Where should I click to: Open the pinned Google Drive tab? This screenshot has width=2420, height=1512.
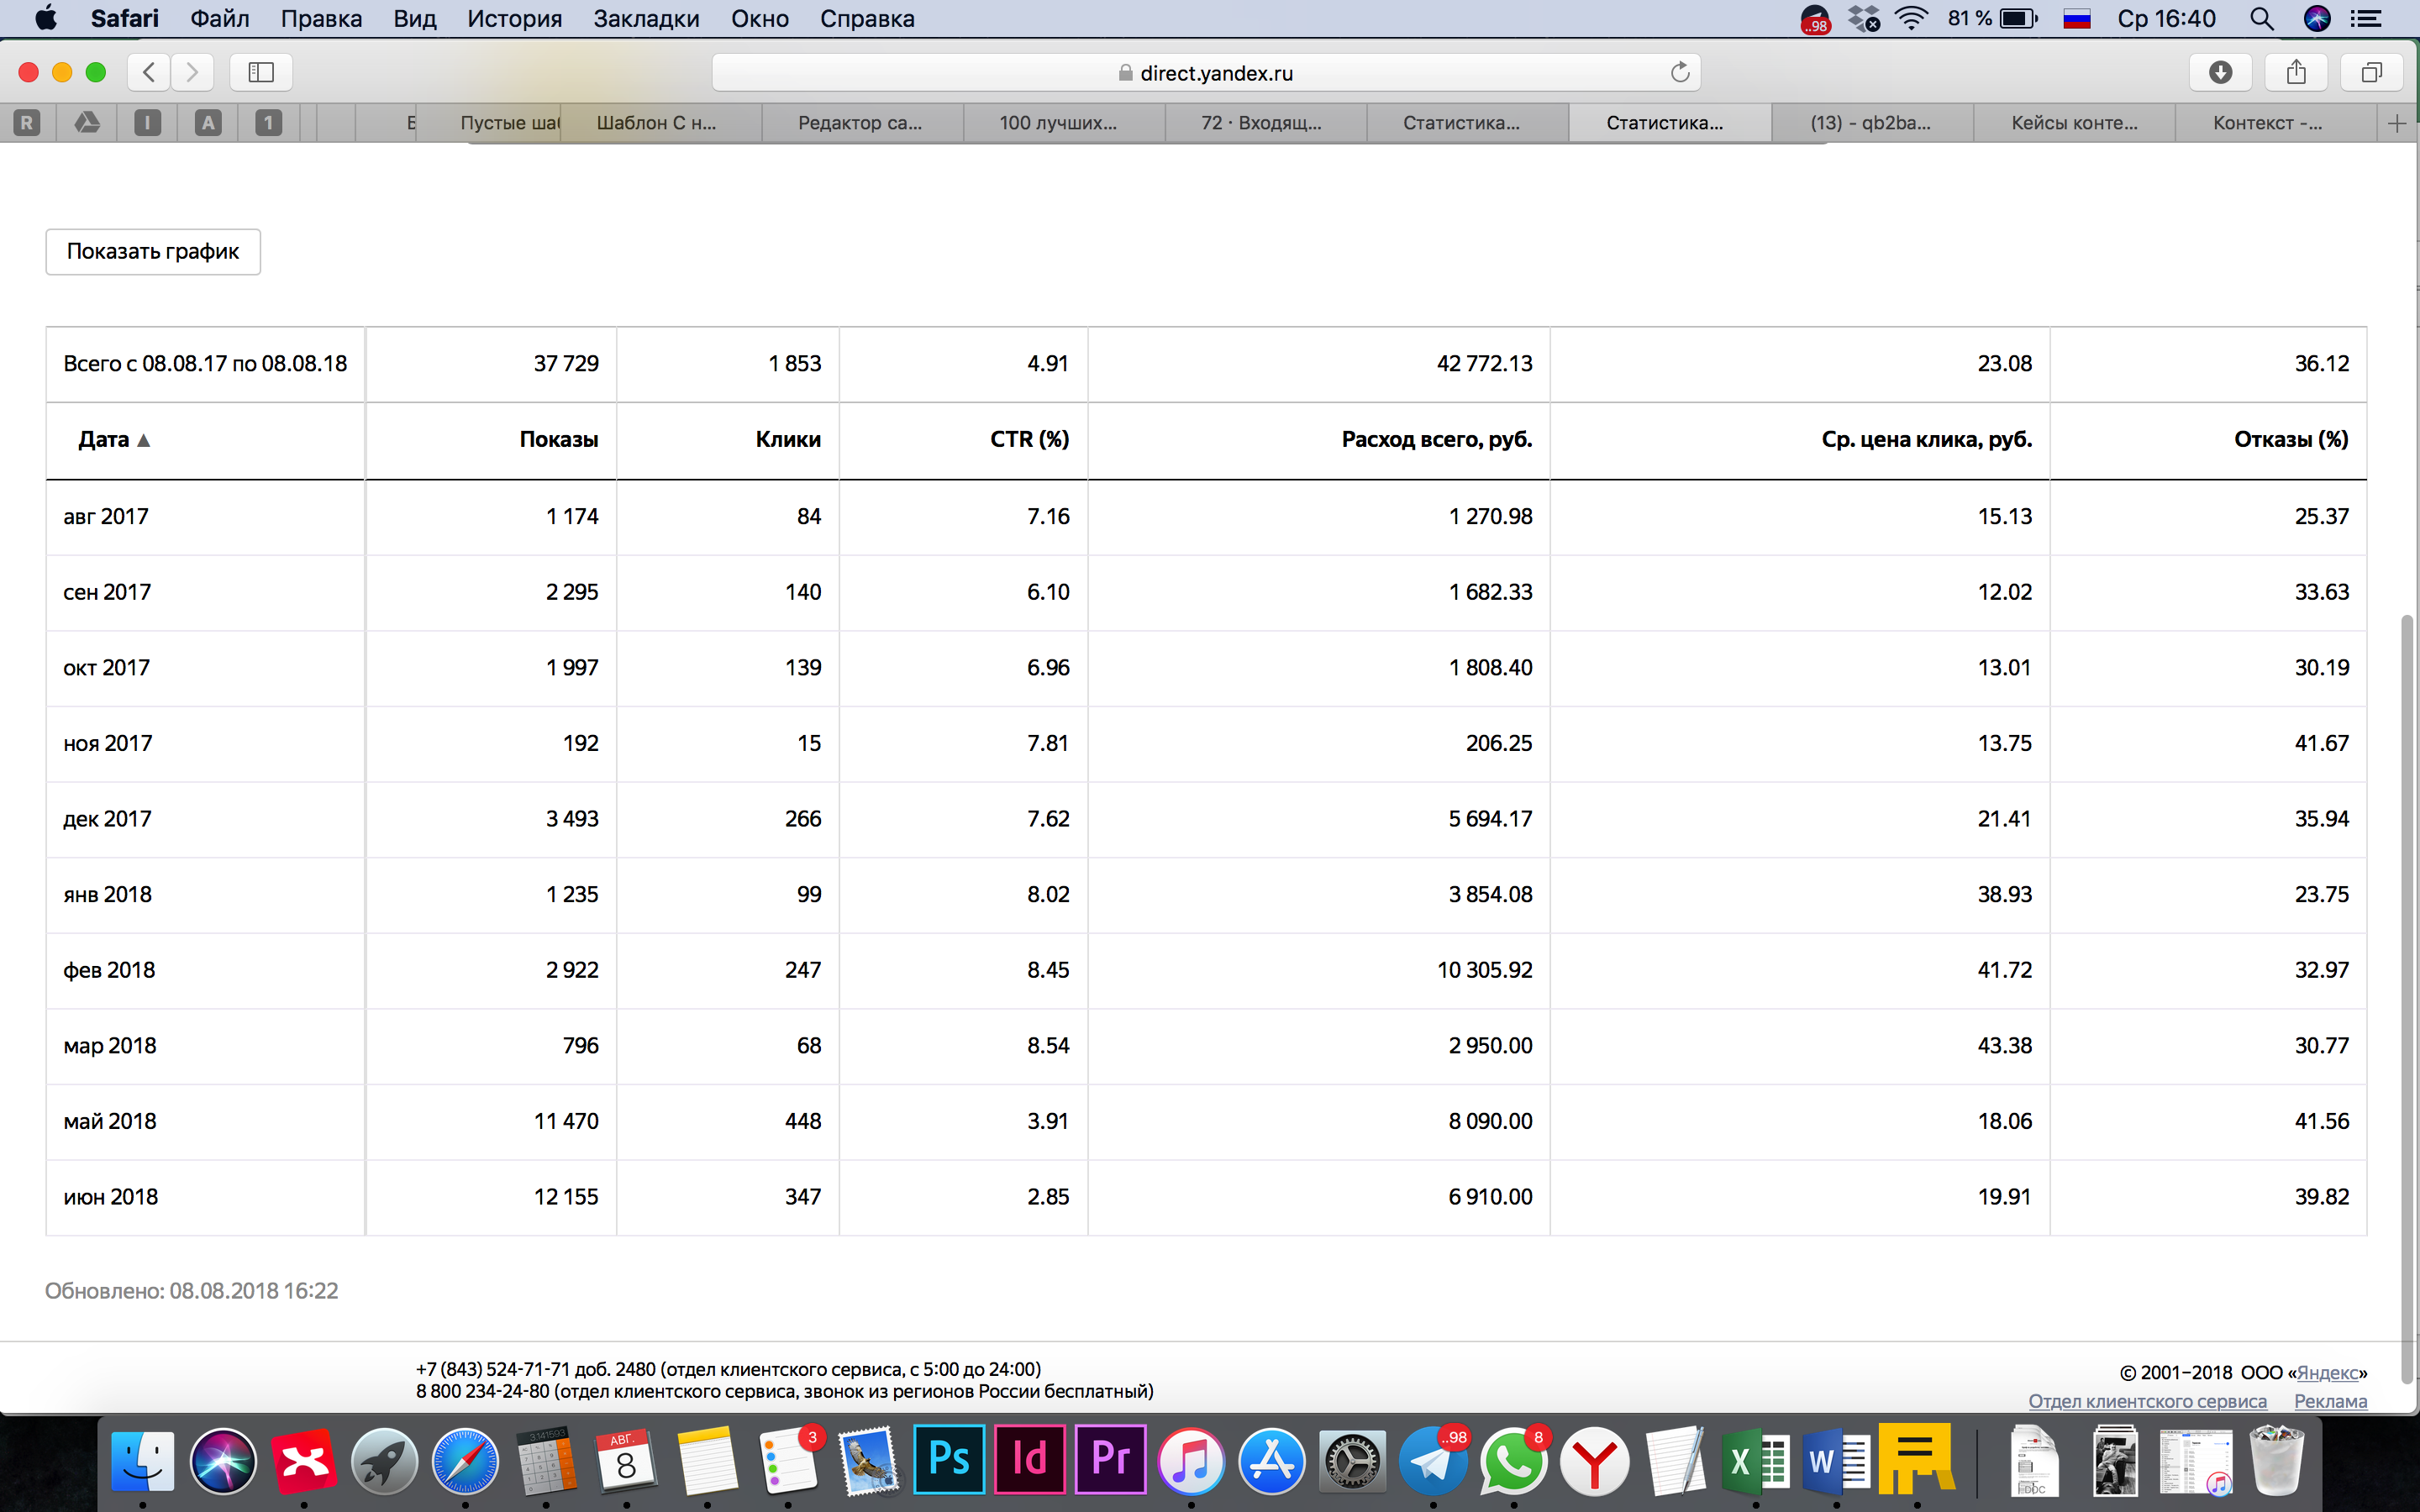[87, 123]
